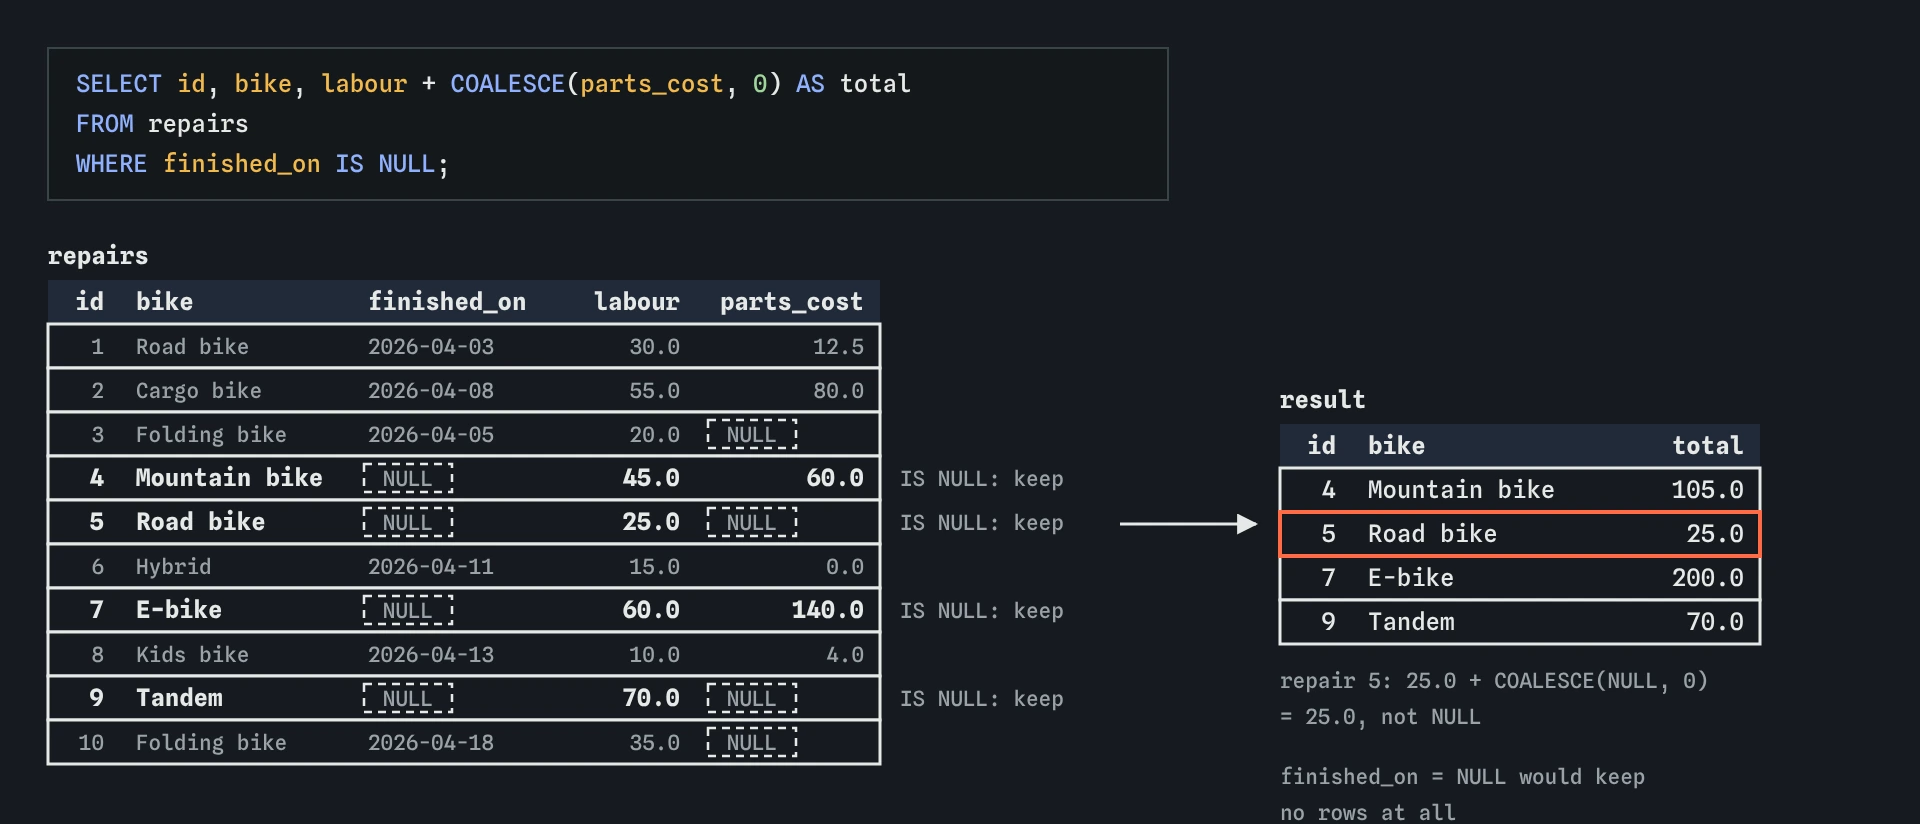Click 'Hybrid' in the repairs table
This screenshot has height=824, width=1920.
(x=174, y=567)
